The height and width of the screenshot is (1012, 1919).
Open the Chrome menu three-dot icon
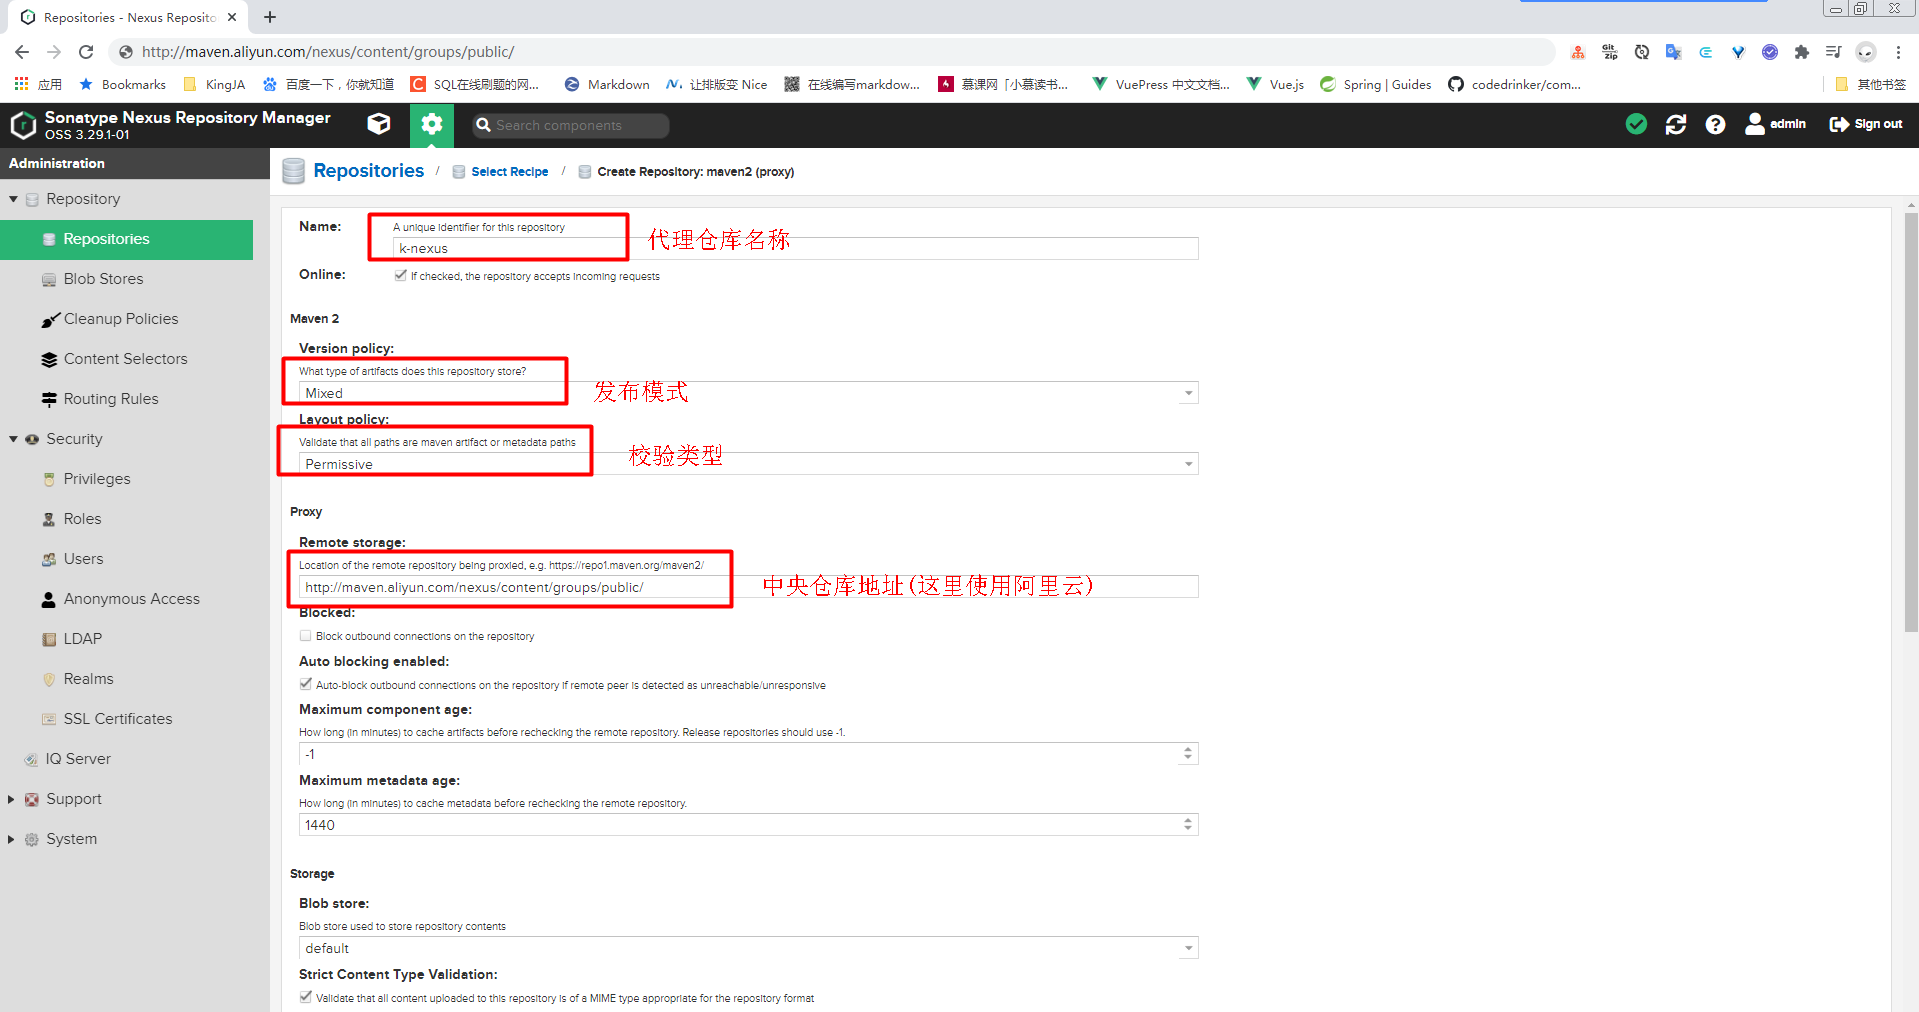tap(1898, 52)
